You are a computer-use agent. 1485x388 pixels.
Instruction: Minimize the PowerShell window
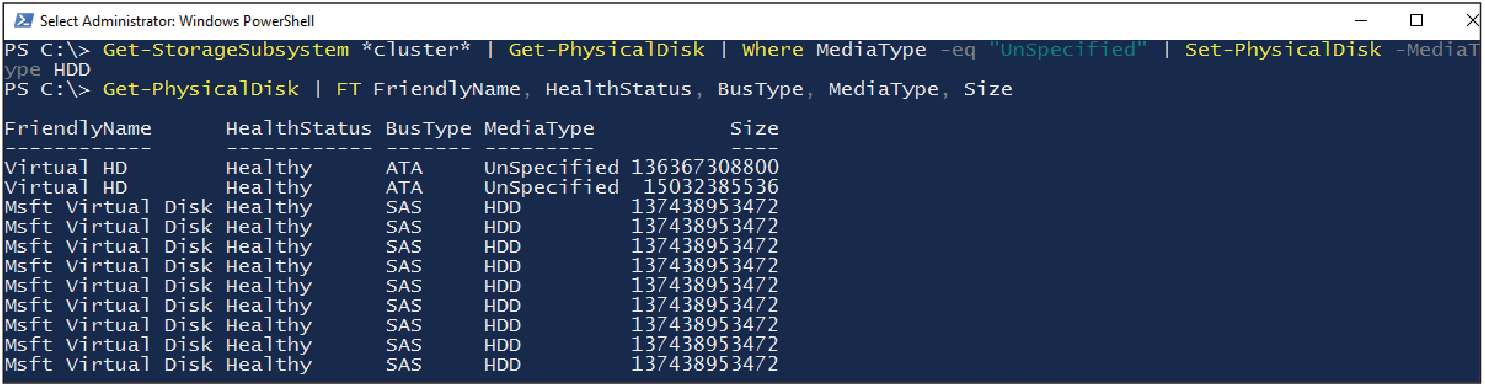(1359, 20)
